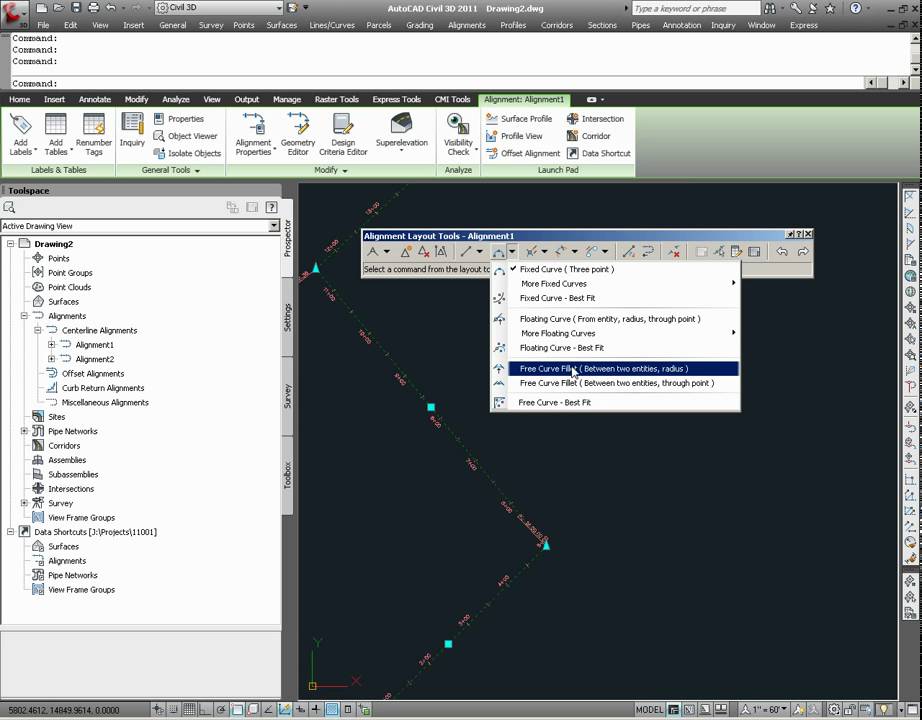Open the Settings tab in Toolspace

(x=288, y=317)
